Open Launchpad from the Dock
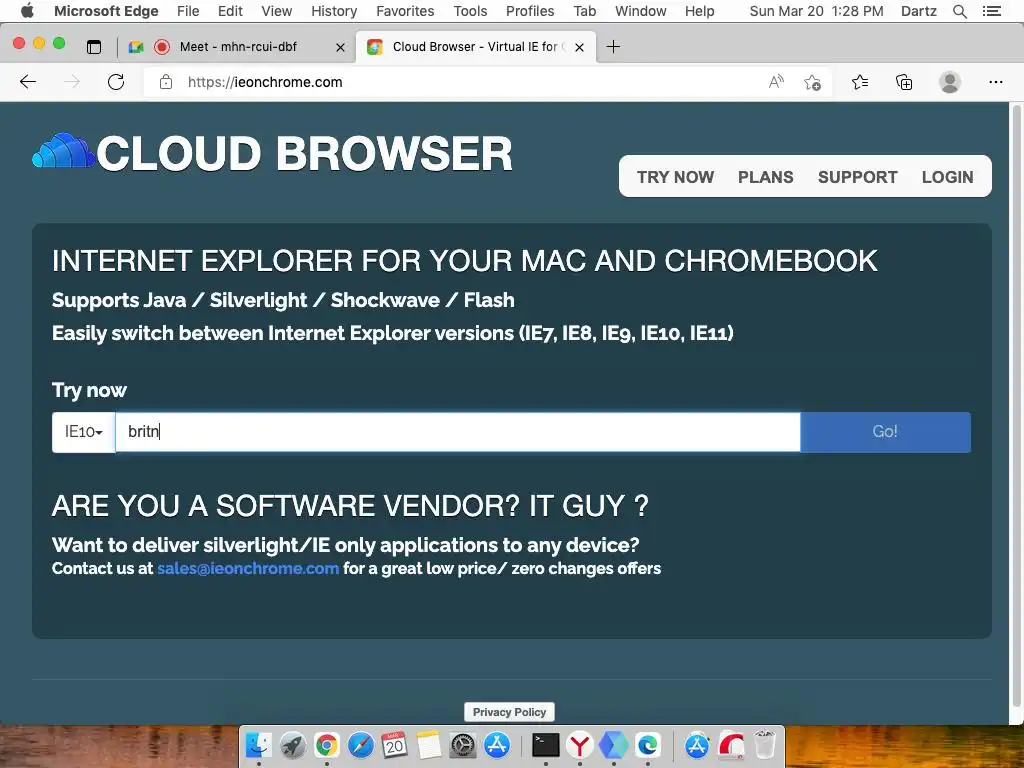 click(x=293, y=745)
